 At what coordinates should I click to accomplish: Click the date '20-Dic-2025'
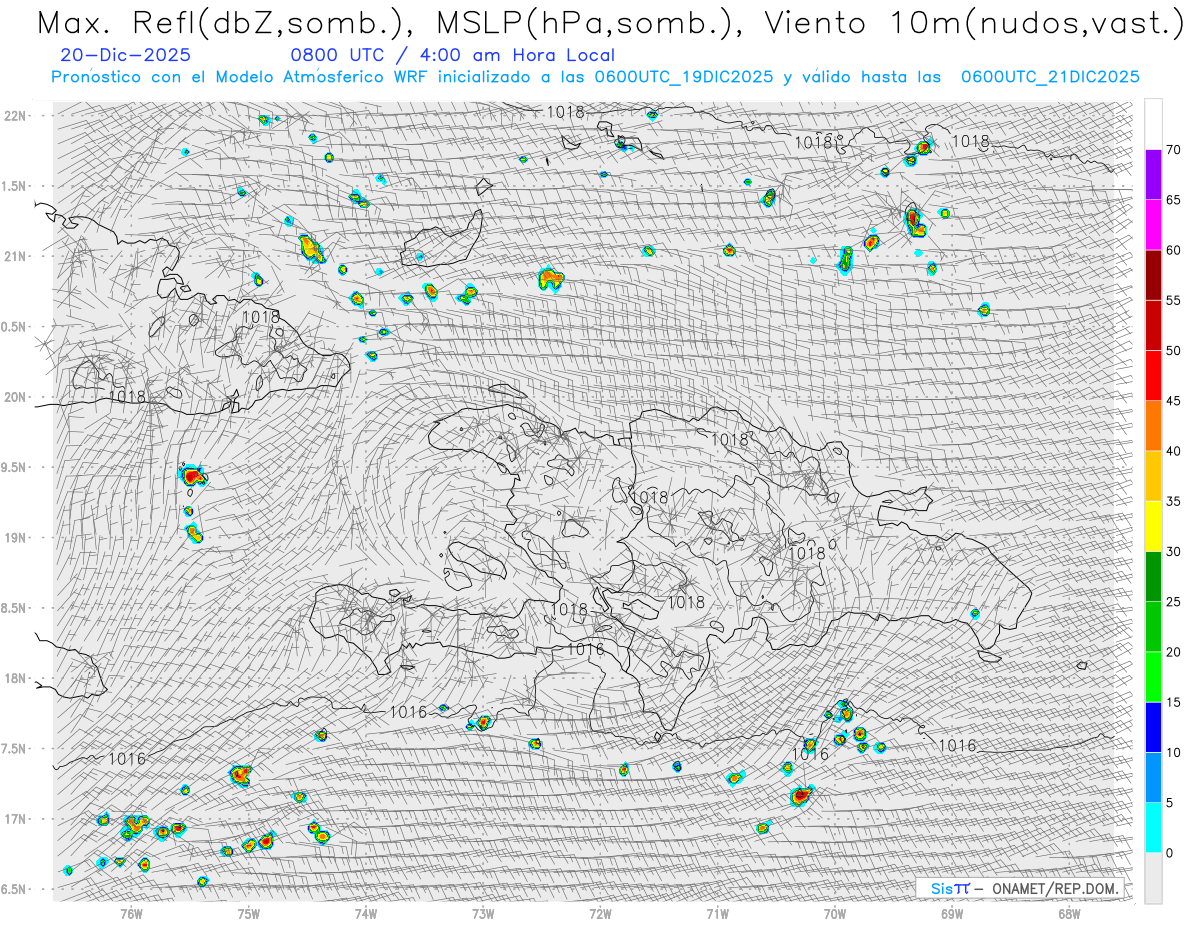125,56
